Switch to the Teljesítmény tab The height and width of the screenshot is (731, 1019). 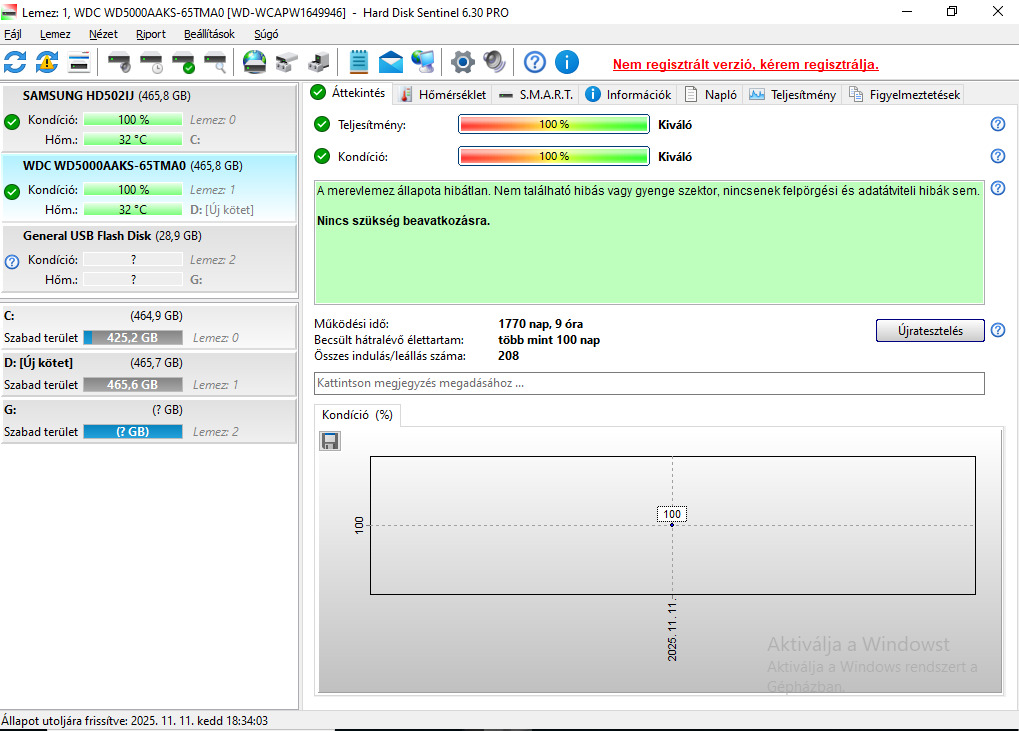tap(793, 95)
